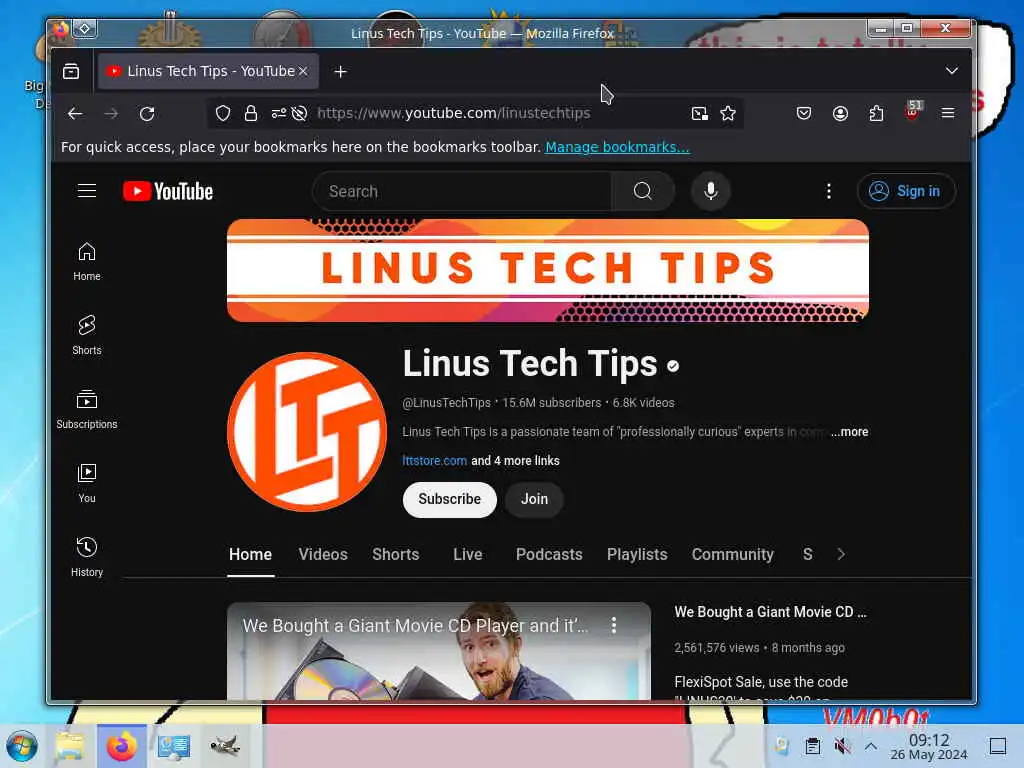Close the Linus Tech Tips tab

pyautogui.click(x=303, y=71)
